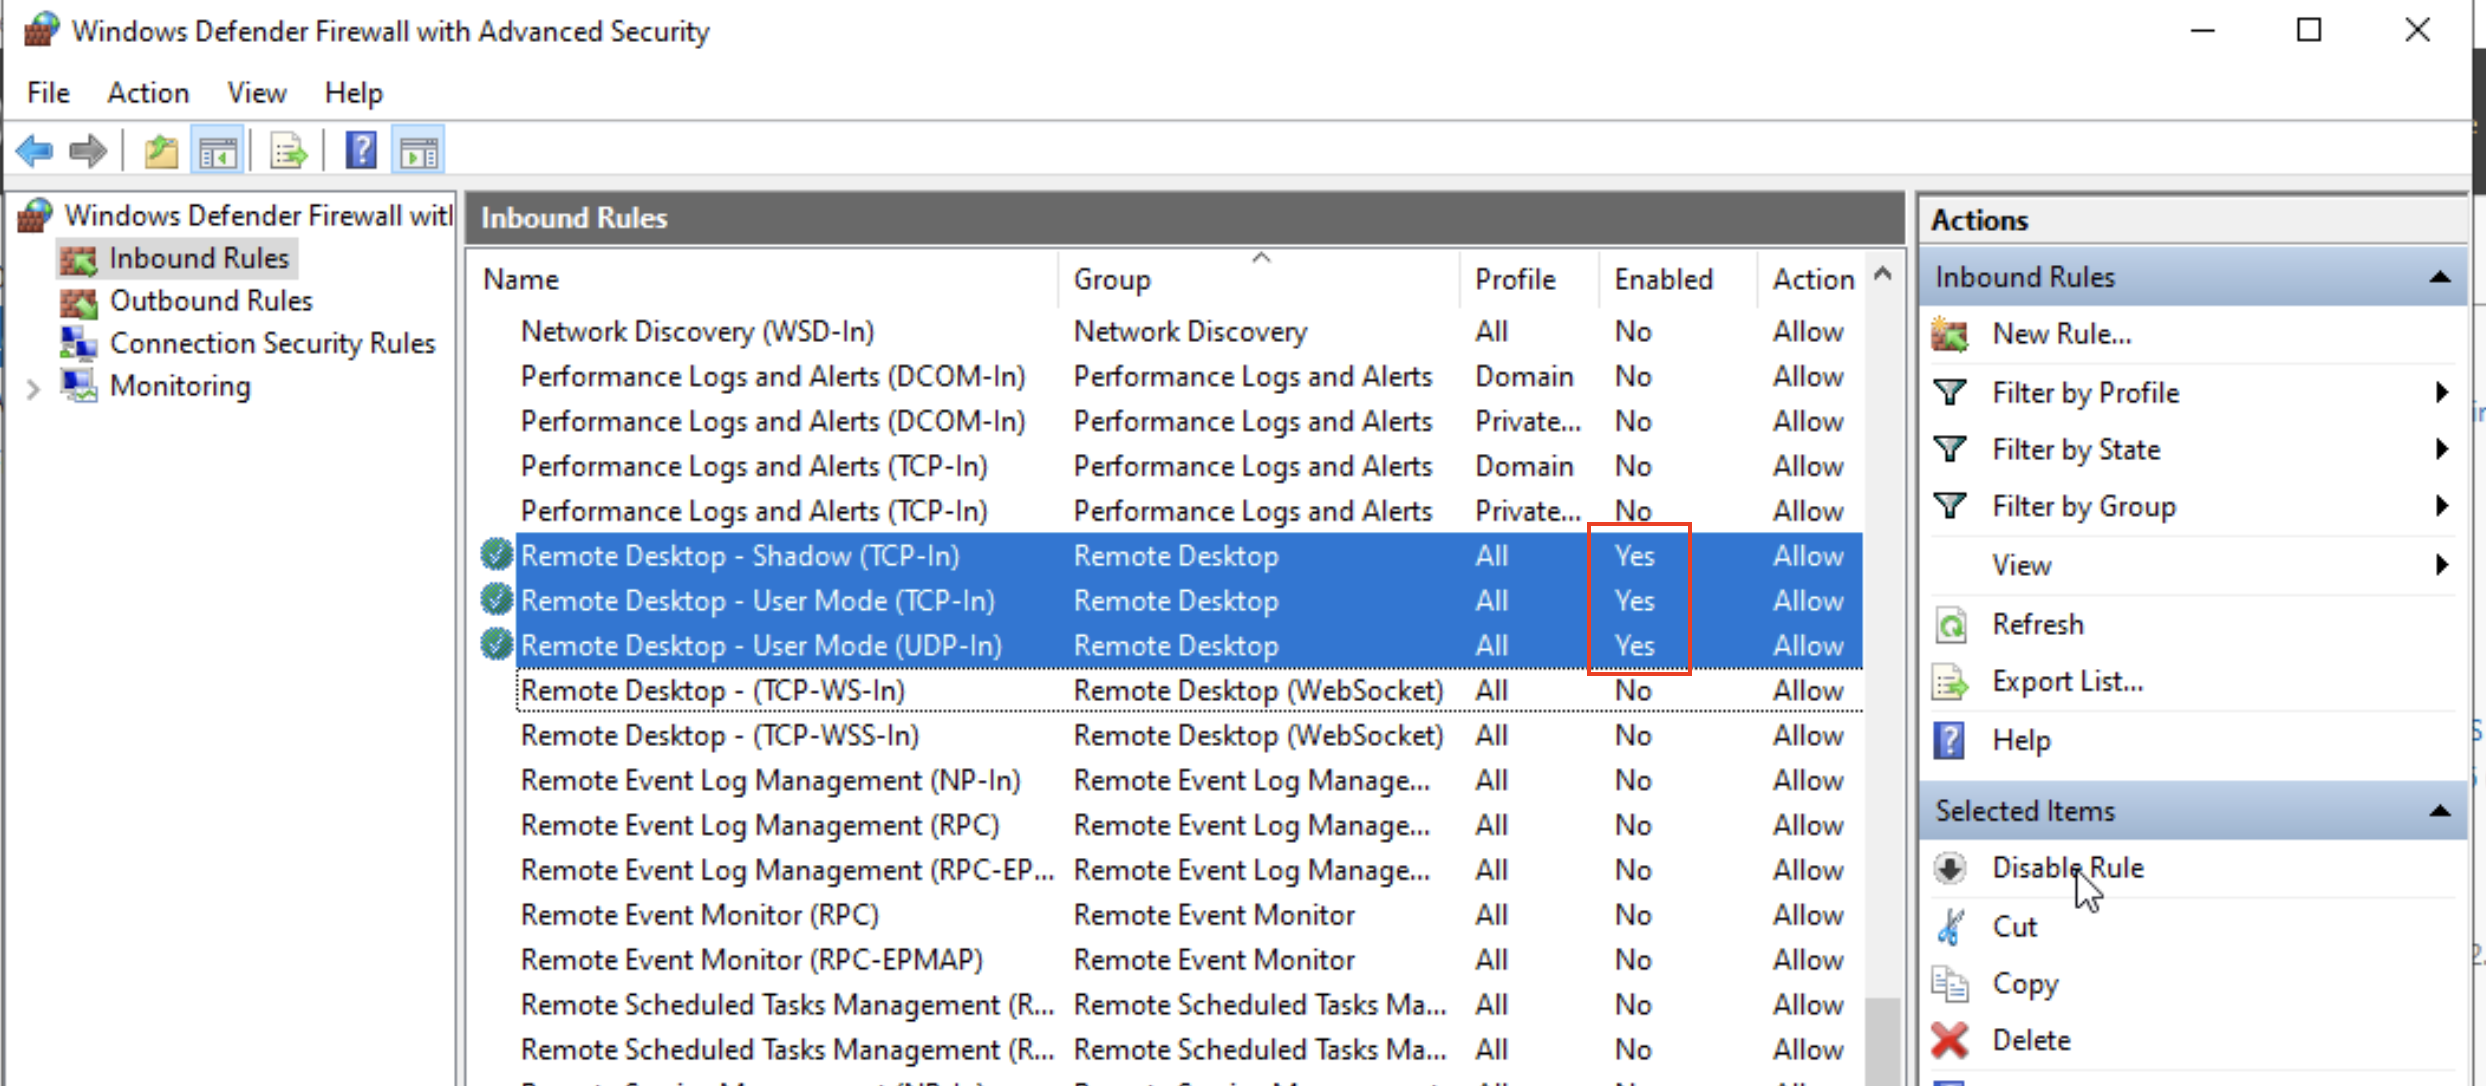Viewport: 2486px width, 1086px height.
Task: Collapse the Selected Items section
Action: pos(2439,811)
